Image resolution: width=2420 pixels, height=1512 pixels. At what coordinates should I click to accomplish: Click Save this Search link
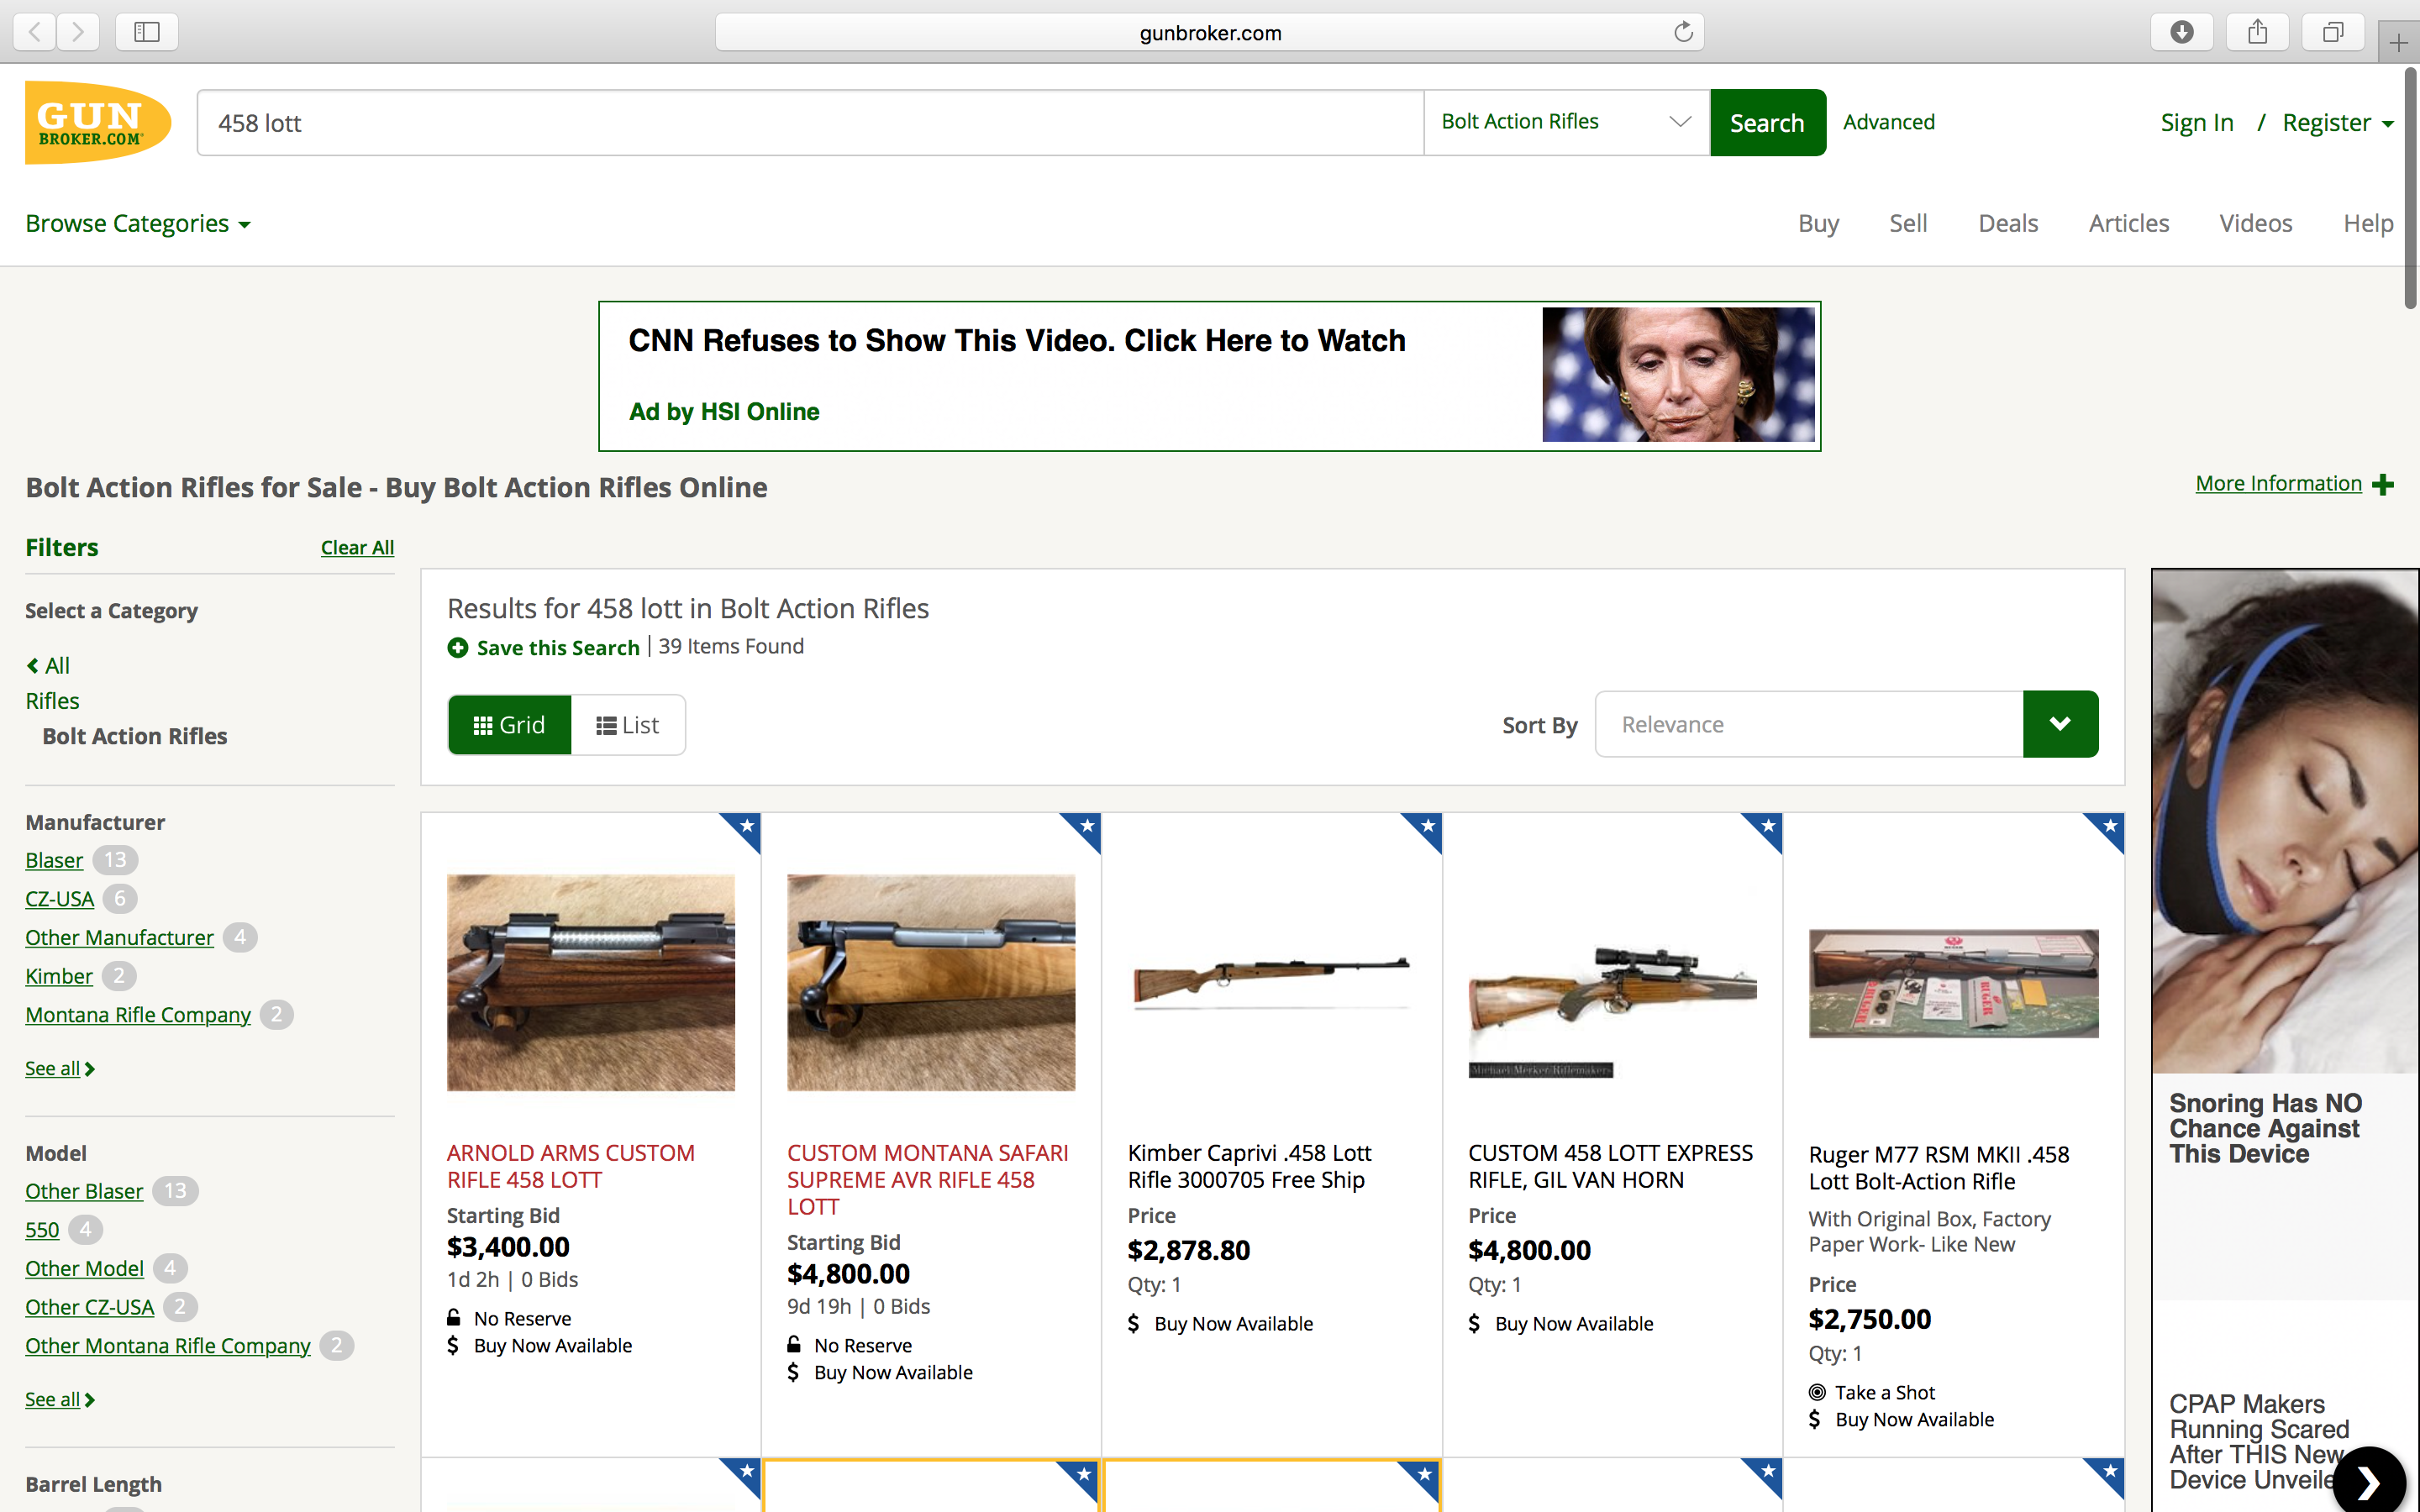pyautogui.click(x=558, y=647)
